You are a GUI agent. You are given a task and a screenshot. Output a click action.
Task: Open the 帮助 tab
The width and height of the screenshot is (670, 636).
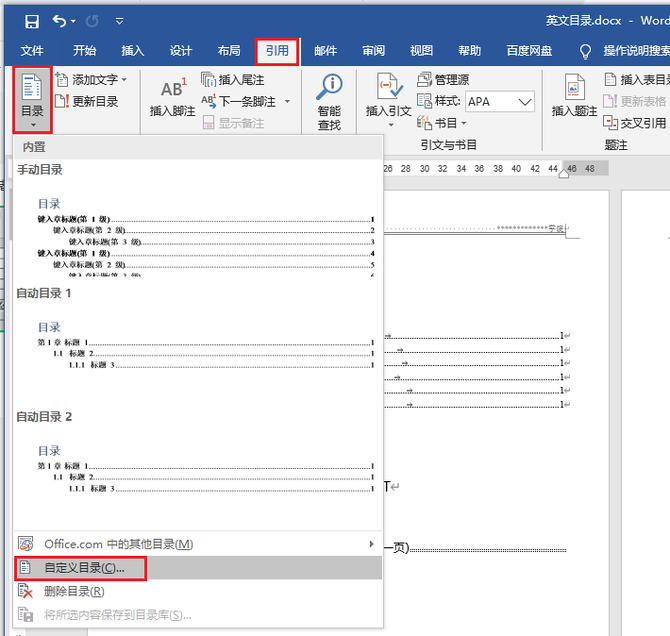470,51
